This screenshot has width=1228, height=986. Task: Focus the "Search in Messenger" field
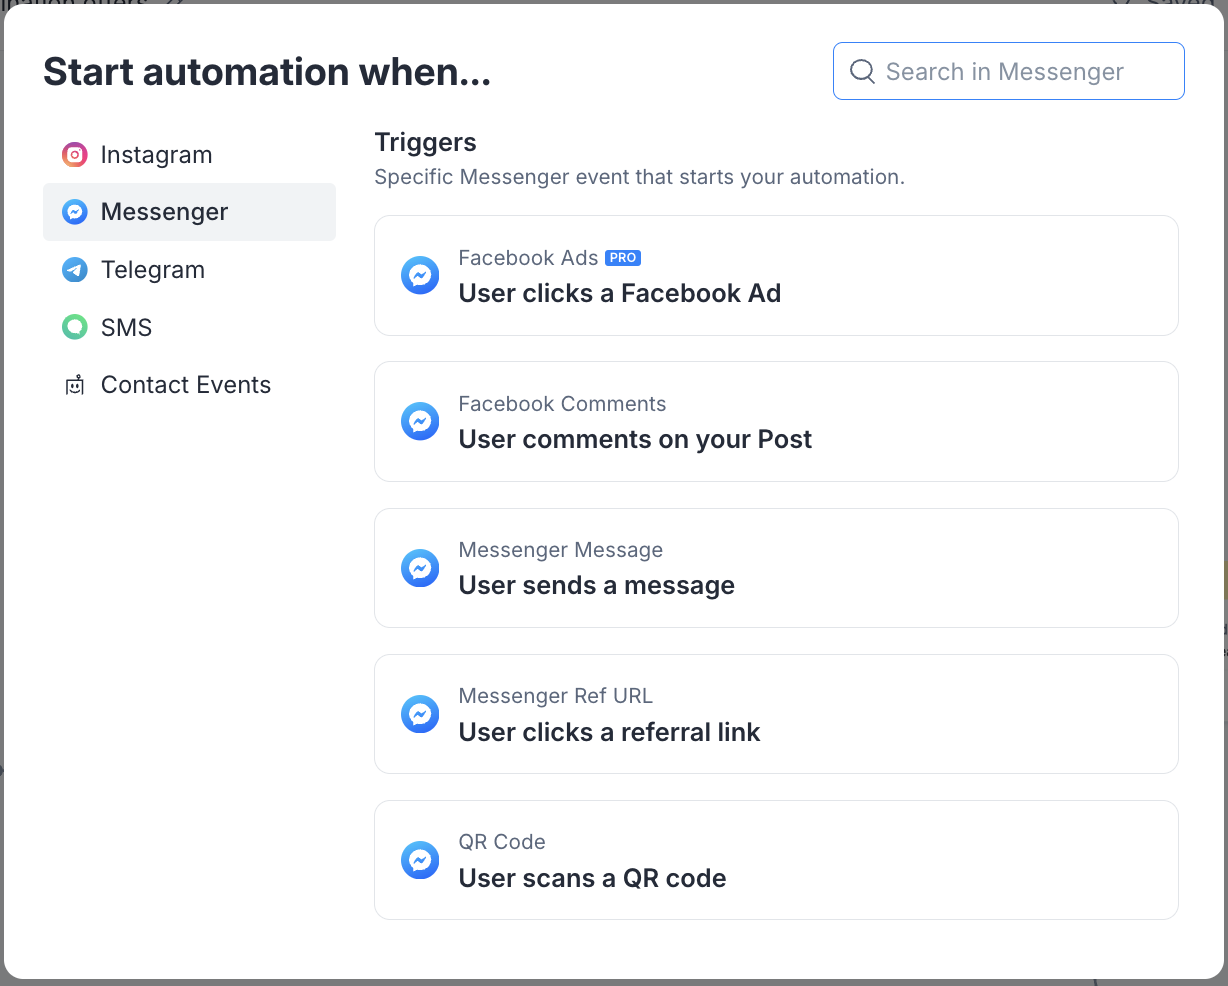tap(1020, 71)
